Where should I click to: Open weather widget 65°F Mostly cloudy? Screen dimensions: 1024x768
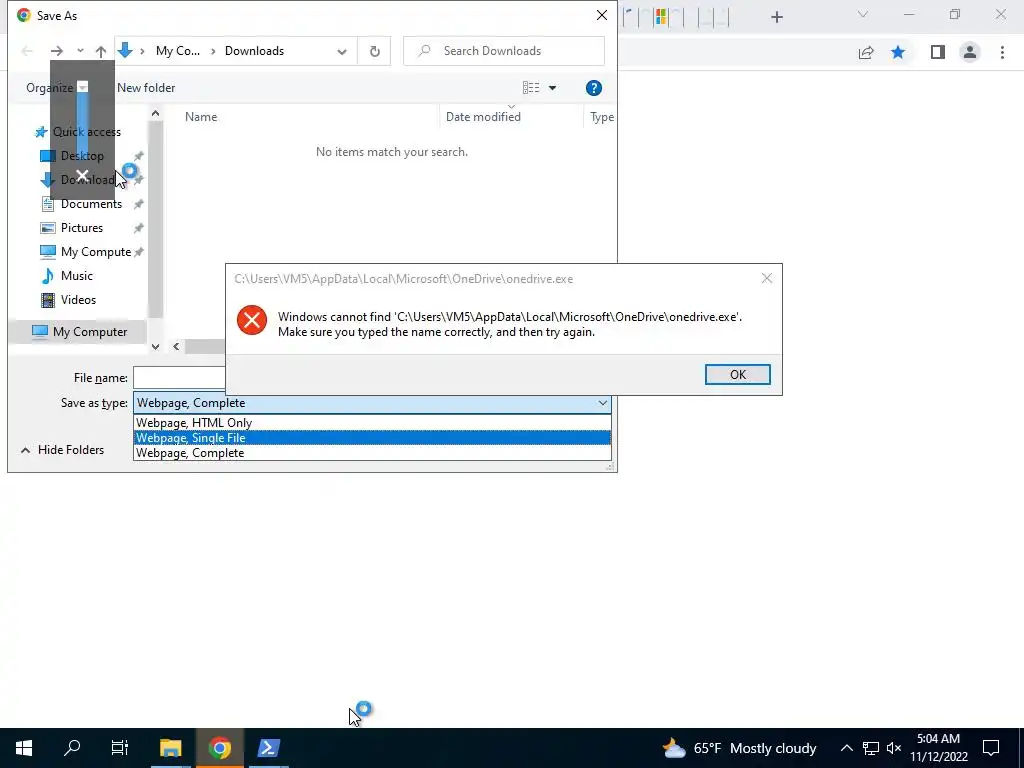pos(739,748)
